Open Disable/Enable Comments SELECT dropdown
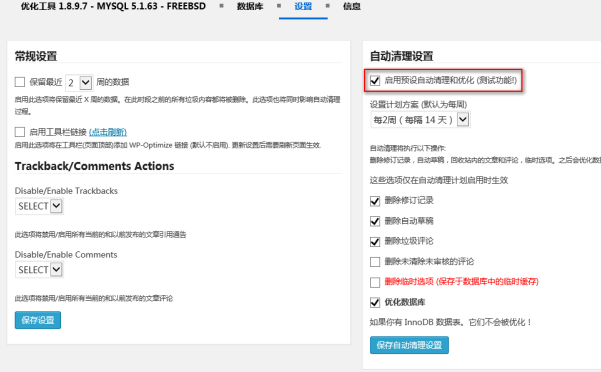 click(39, 270)
